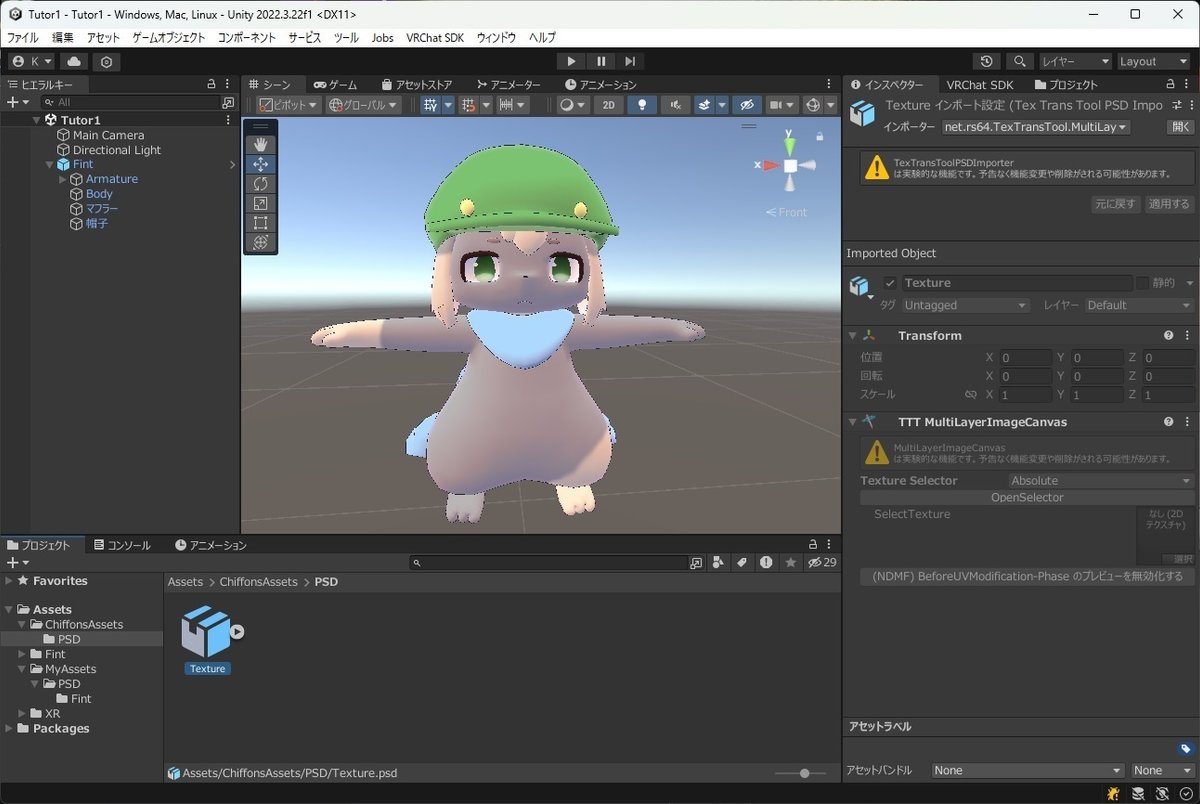Click search by label icon in Project
Image resolution: width=1200 pixels, height=804 pixels.
(x=742, y=563)
